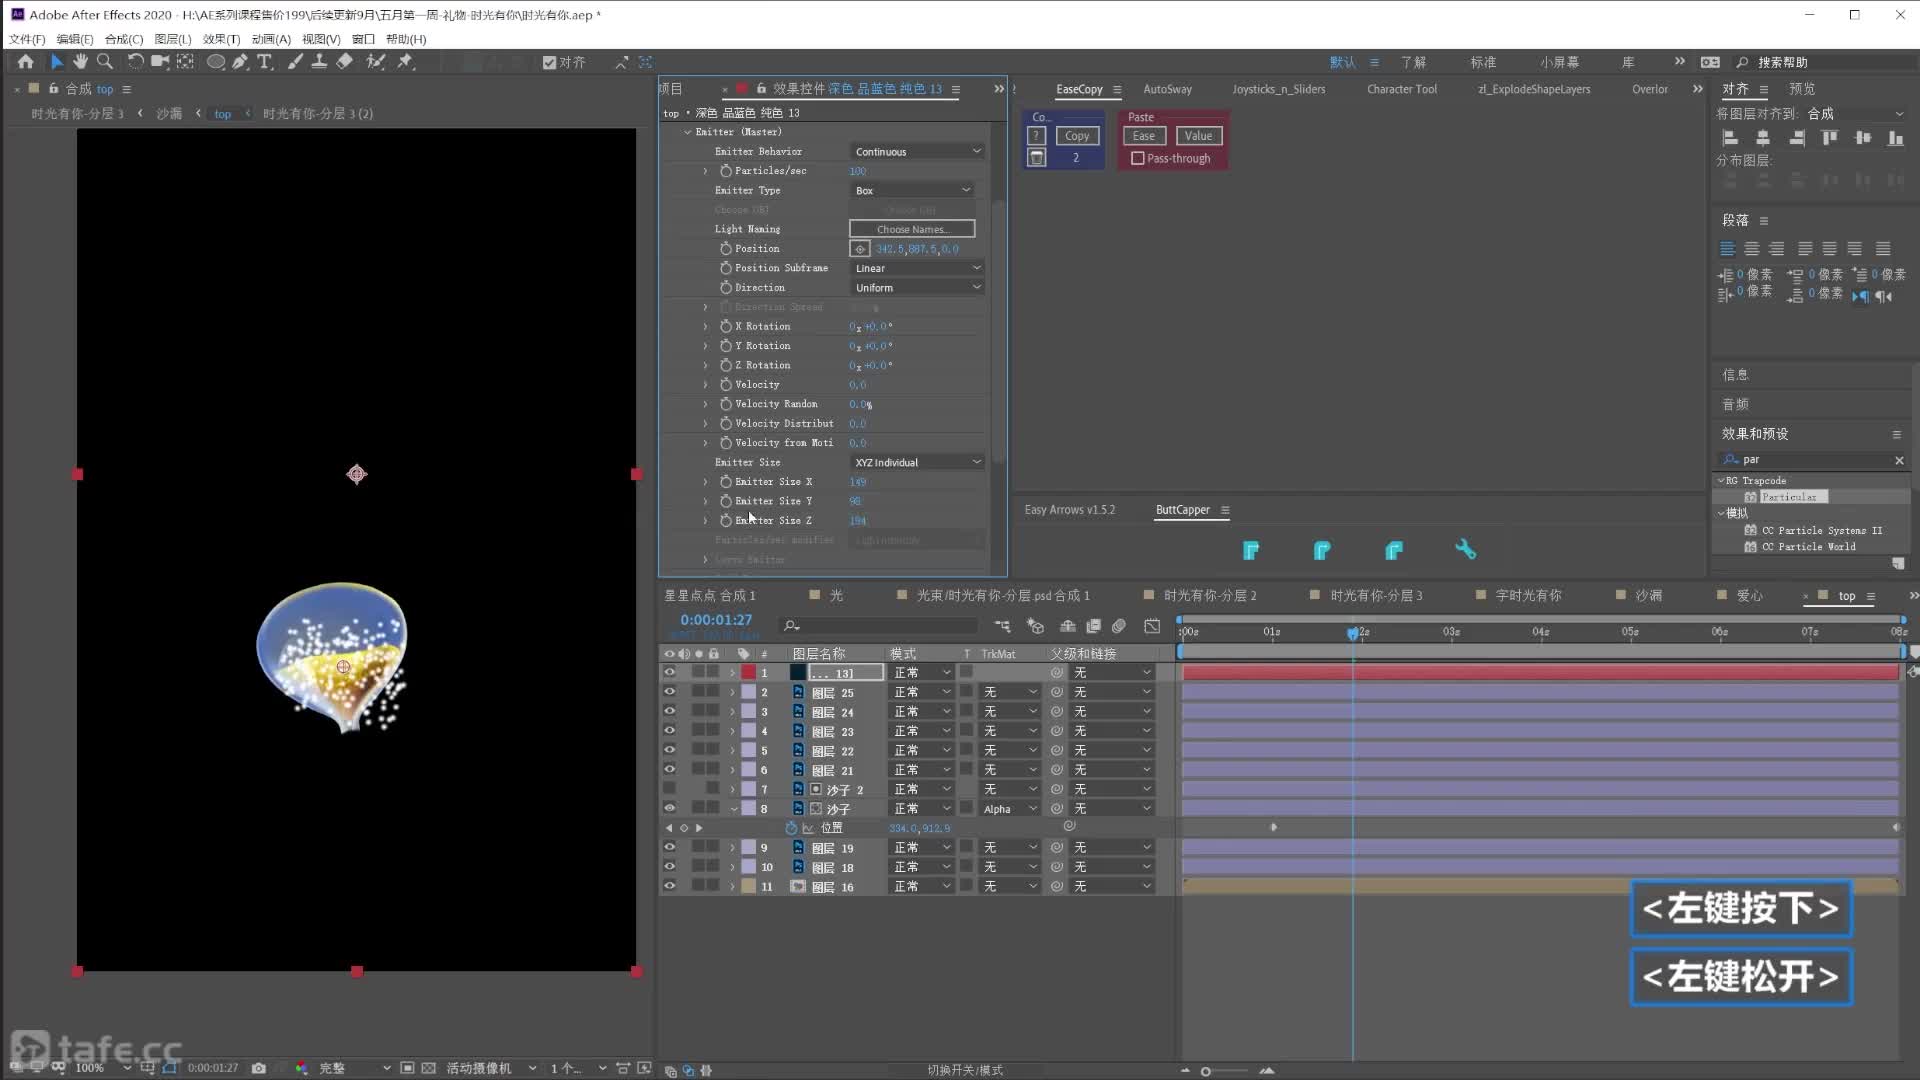Open Particular effect in presets list
Screen dimensions: 1920x1080
[x=1788, y=497]
